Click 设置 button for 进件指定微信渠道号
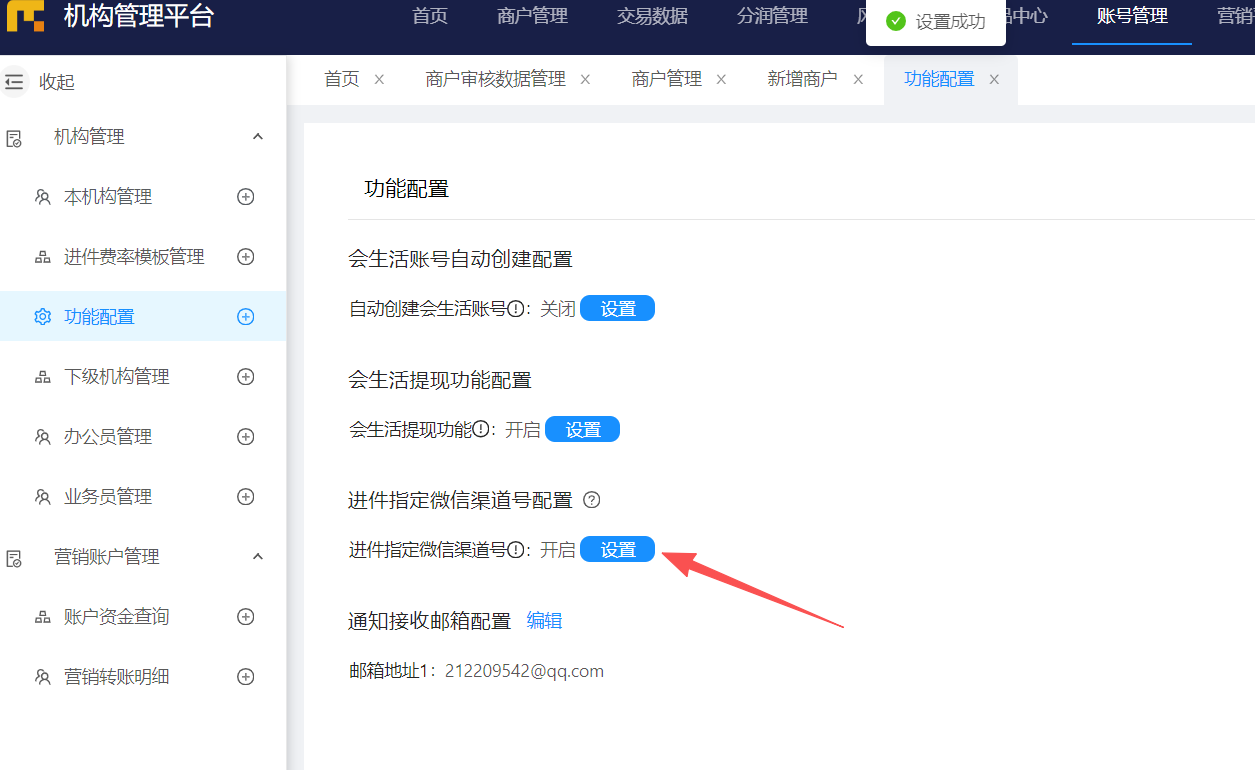The image size is (1255, 770). tap(617, 550)
